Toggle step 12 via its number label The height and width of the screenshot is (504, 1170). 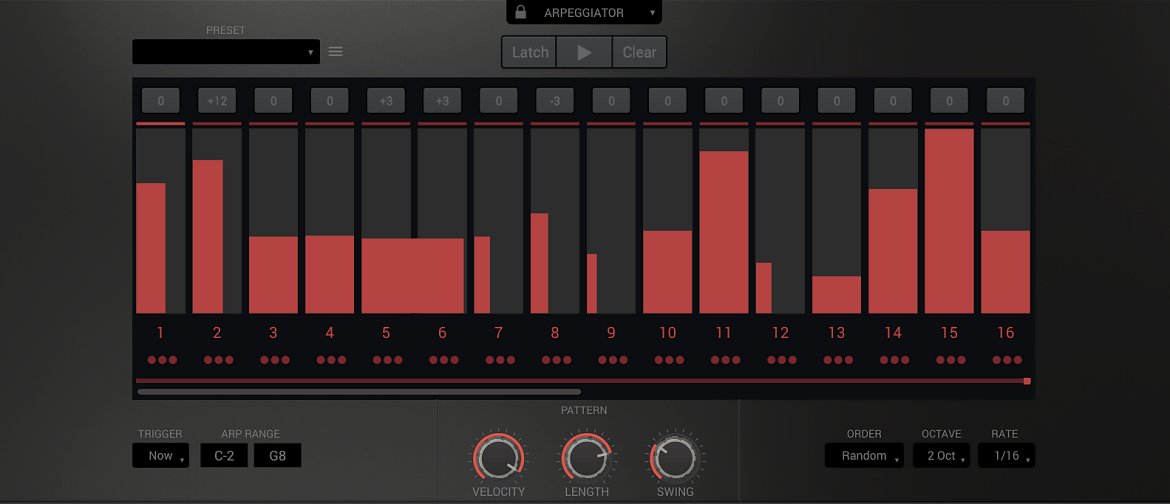click(780, 333)
